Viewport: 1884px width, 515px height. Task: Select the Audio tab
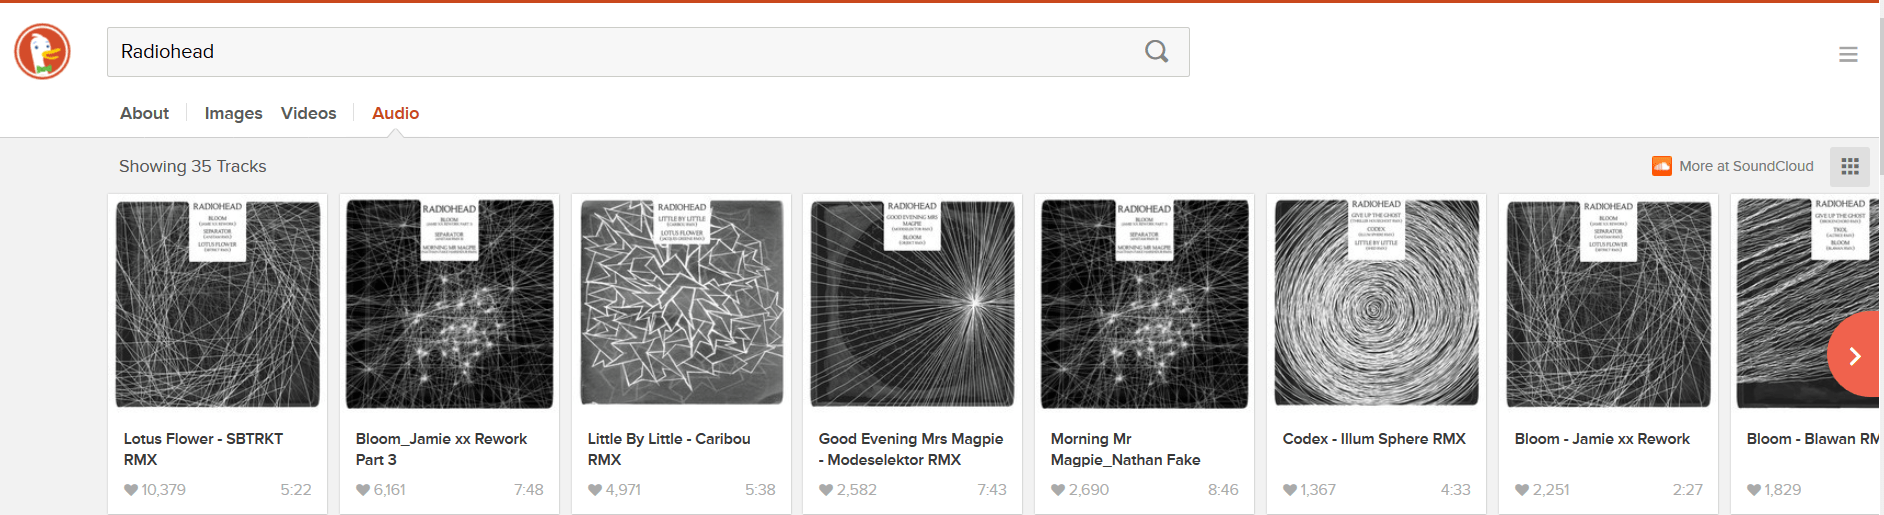[x=395, y=113]
